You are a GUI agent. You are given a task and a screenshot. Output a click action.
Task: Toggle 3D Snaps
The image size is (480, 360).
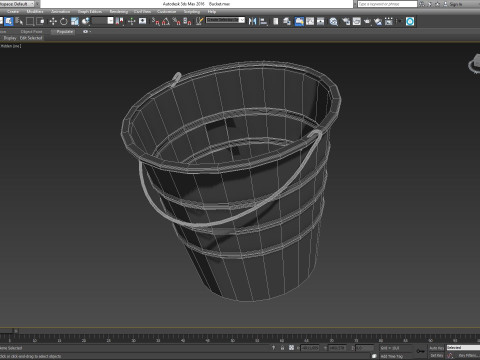coord(156,21)
